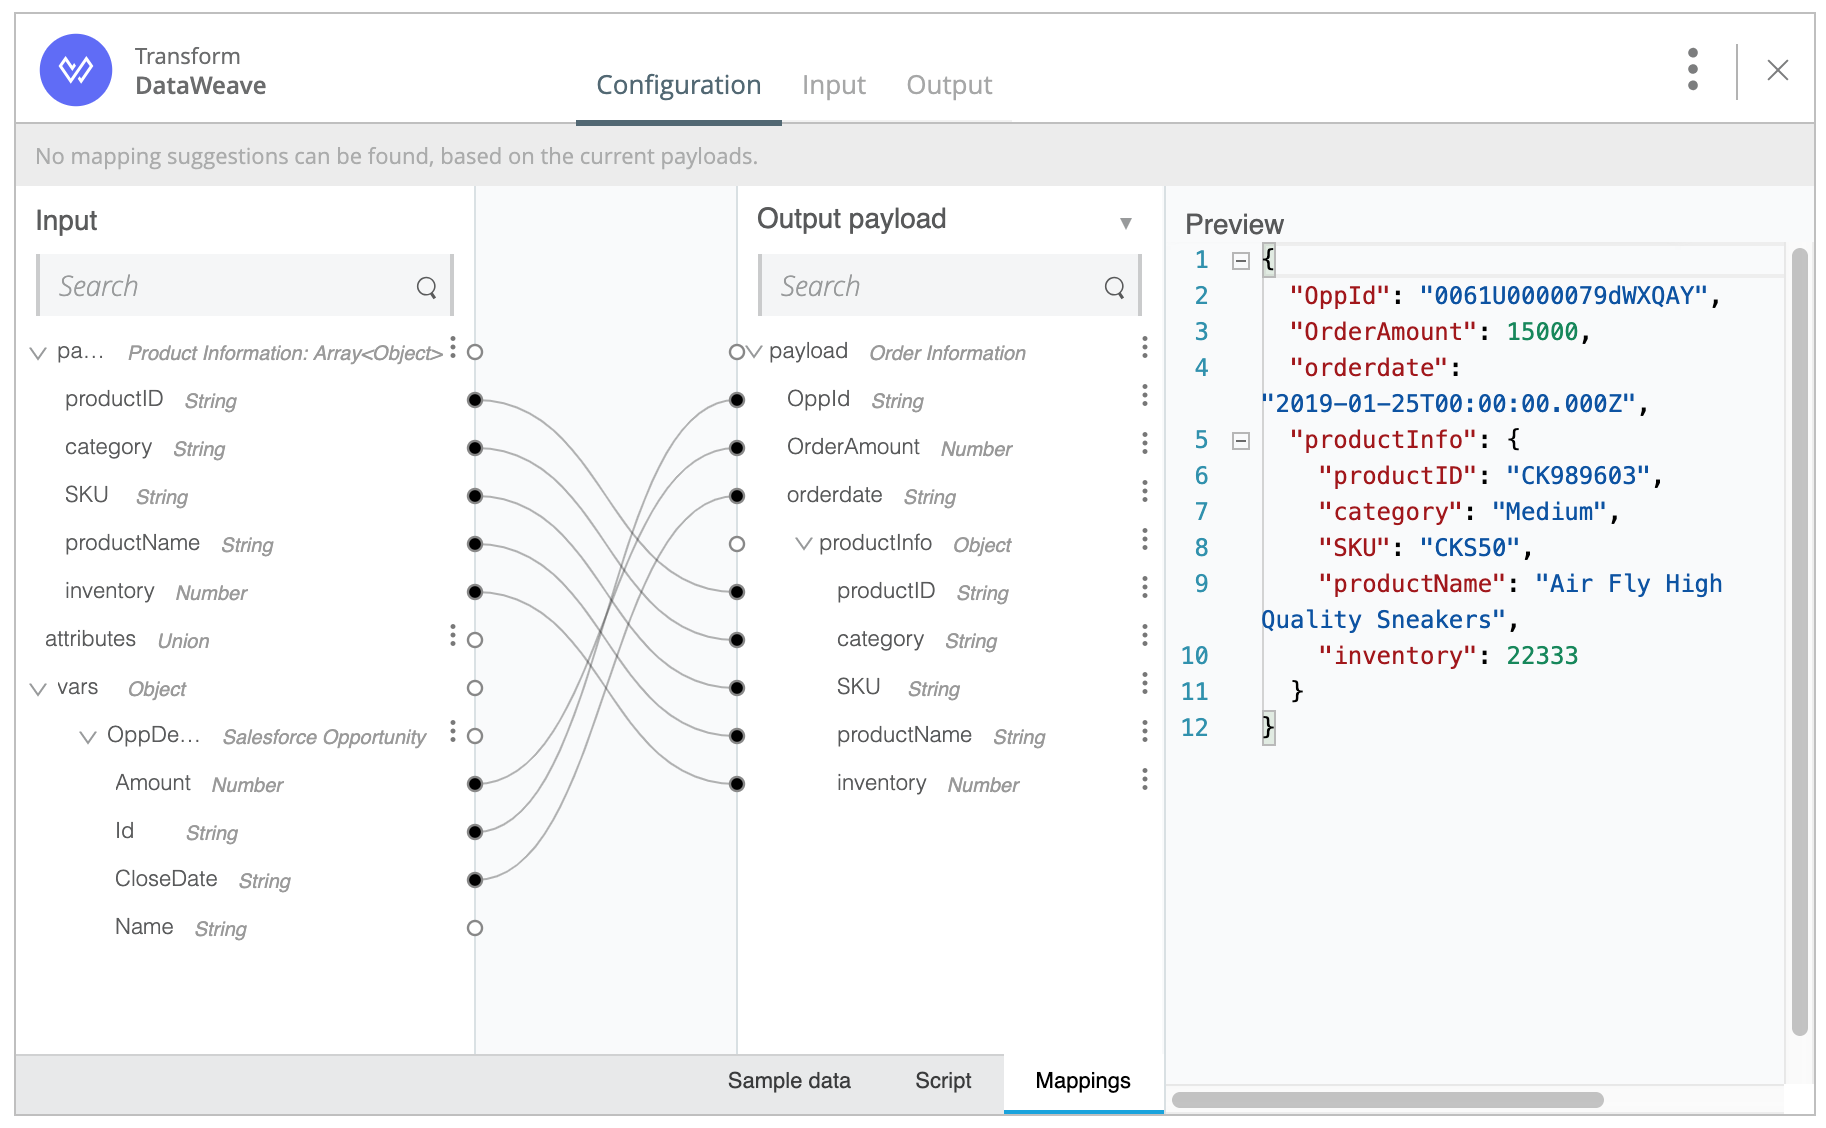The image size is (1826, 1128).
Task: Collapse the vars object tree node
Action: coord(38,689)
